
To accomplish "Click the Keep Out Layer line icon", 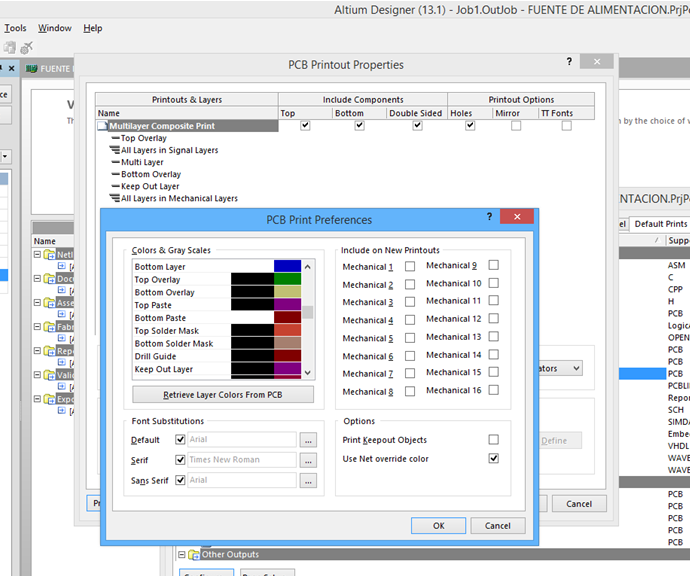I will point(116,187).
